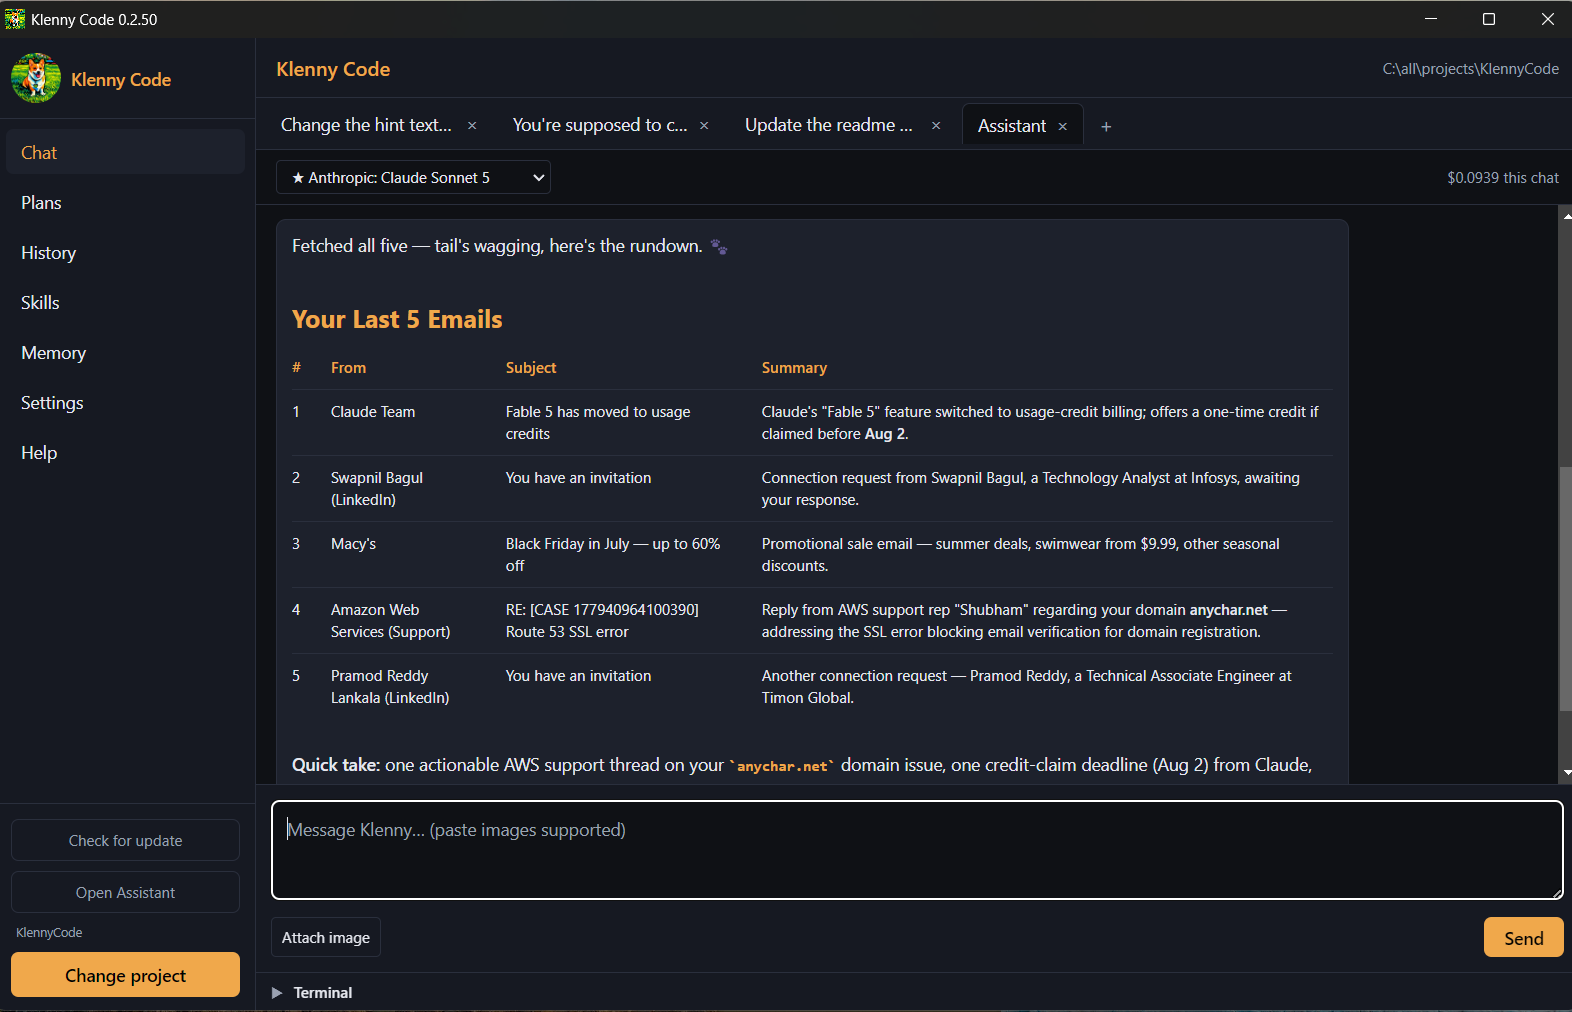The image size is (1572, 1012).
Task: Open Skills in the sidebar
Action: coord(125,302)
